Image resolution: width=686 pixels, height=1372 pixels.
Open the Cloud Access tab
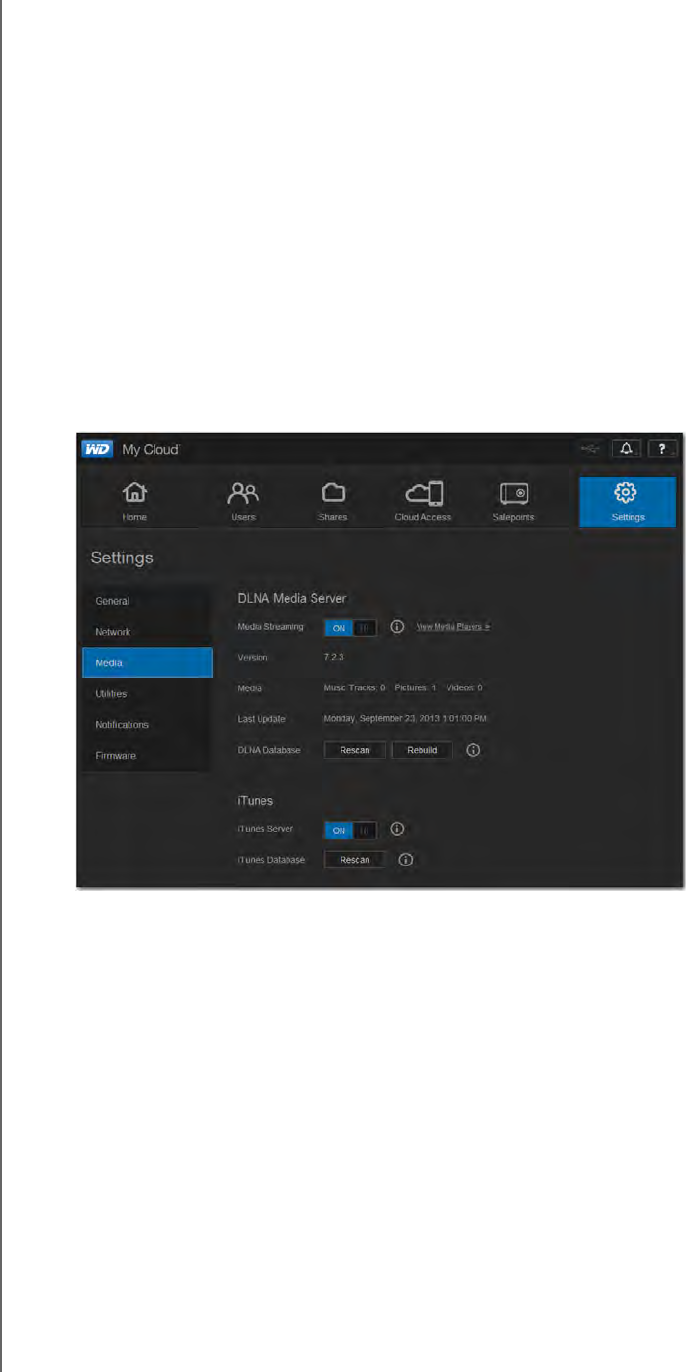pos(423,502)
